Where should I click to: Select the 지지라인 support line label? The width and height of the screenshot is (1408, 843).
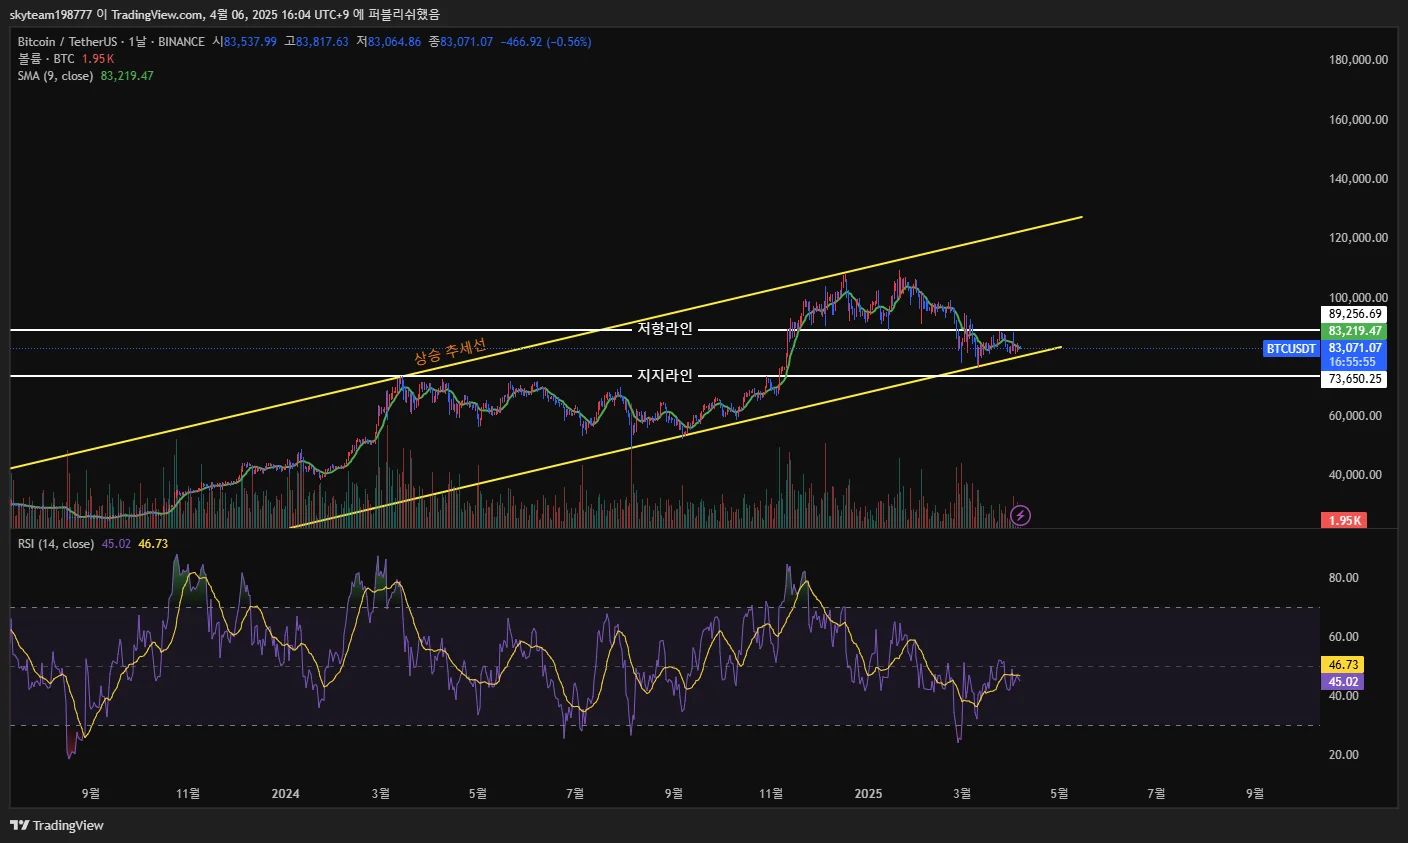(x=665, y=376)
